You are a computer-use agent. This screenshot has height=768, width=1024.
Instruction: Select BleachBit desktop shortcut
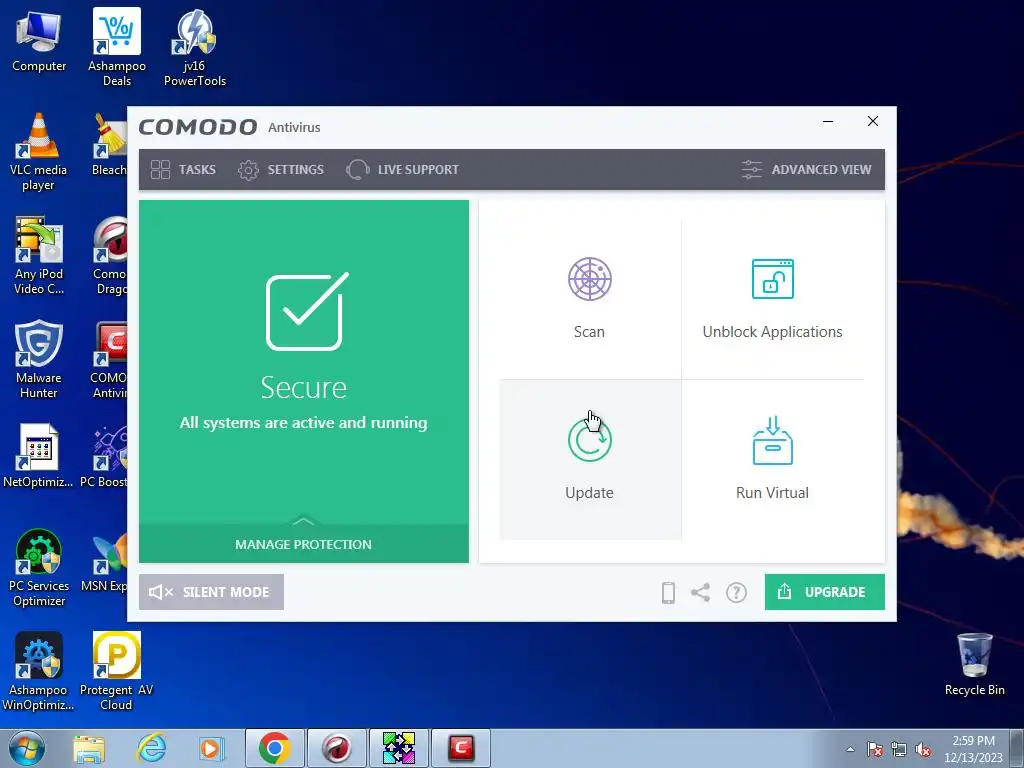click(109, 145)
